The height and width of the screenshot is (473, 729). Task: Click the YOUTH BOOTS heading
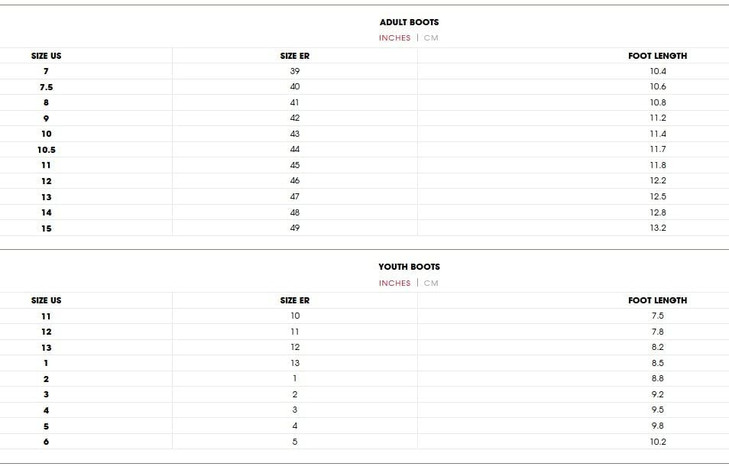tap(409, 267)
